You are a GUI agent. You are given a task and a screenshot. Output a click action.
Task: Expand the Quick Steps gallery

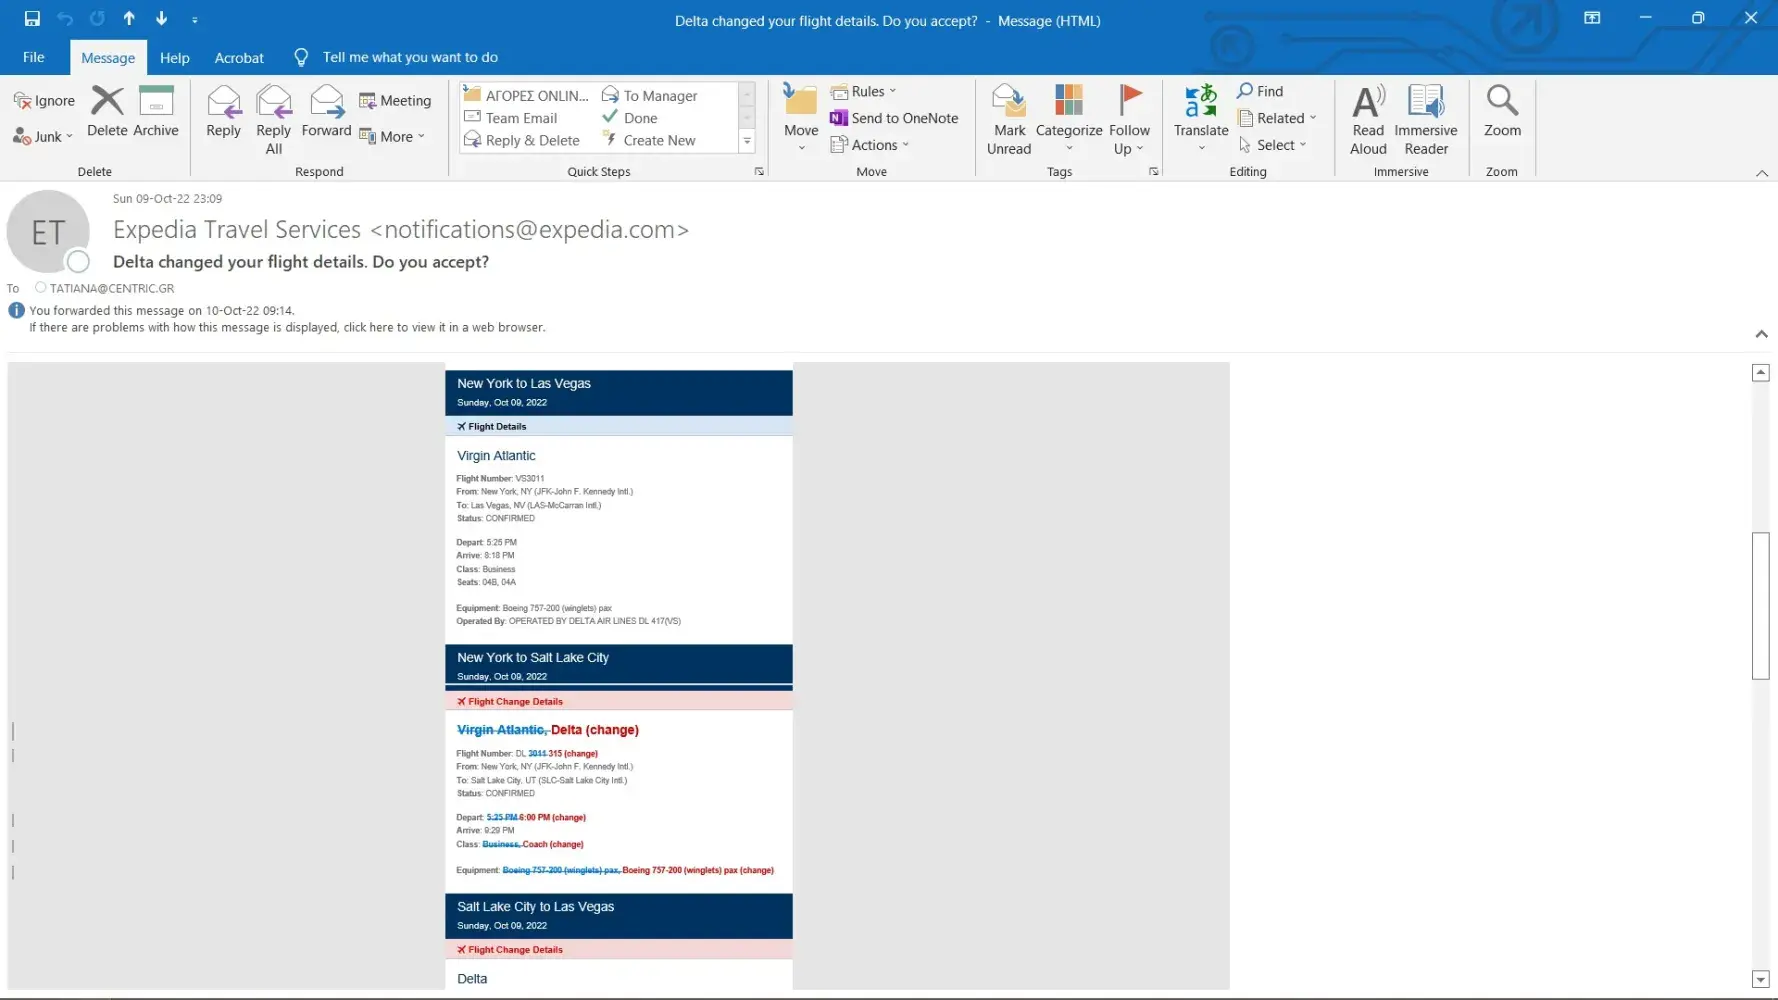[746, 142]
